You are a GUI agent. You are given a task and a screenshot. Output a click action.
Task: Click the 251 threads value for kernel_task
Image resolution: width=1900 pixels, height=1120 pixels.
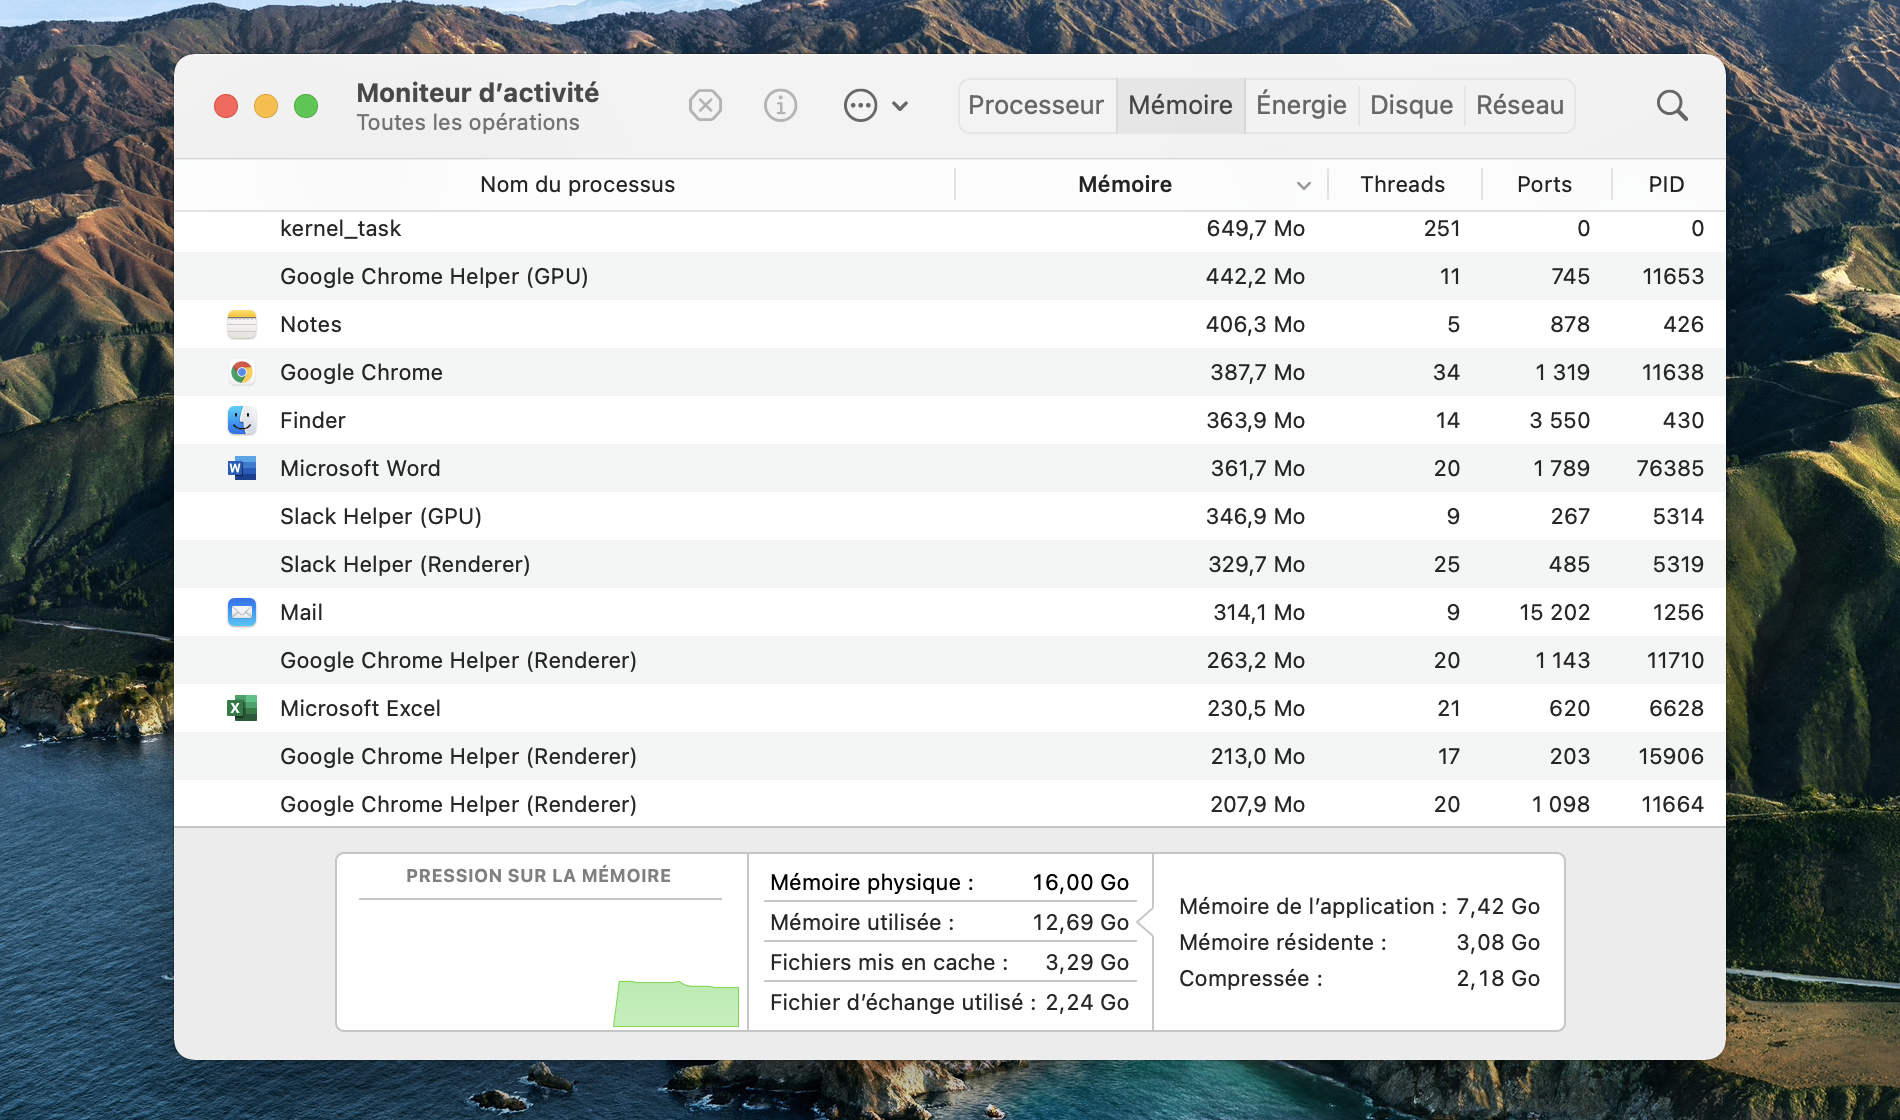[x=1442, y=228]
